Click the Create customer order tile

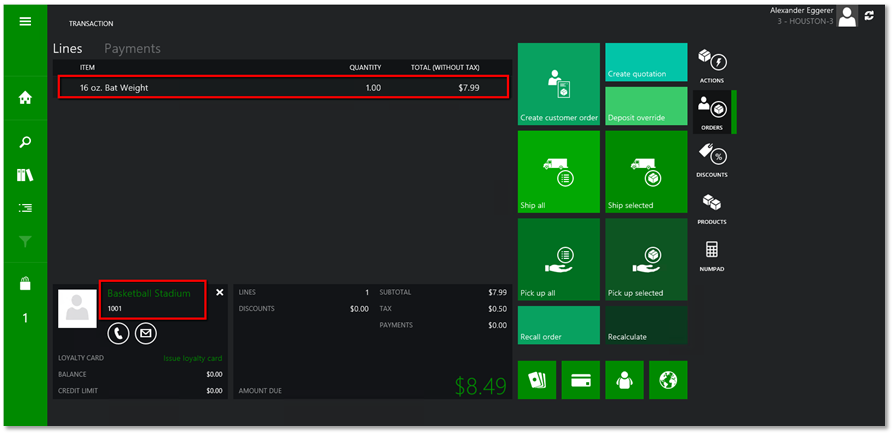pyautogui.click(x=559, y=85)
